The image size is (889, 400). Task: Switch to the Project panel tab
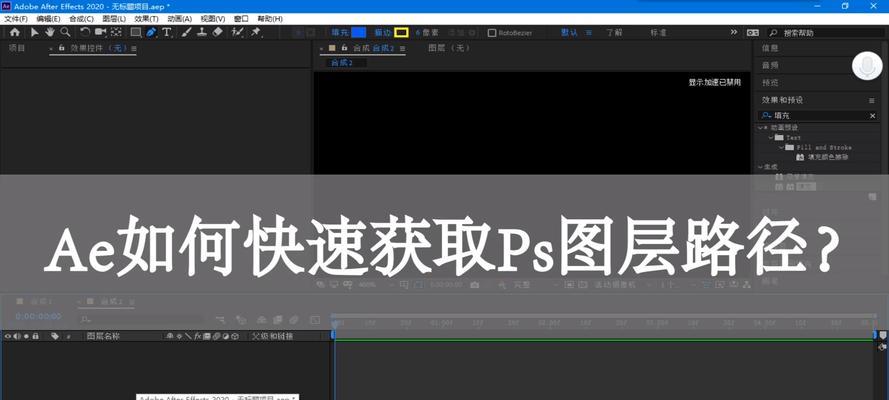17,48
